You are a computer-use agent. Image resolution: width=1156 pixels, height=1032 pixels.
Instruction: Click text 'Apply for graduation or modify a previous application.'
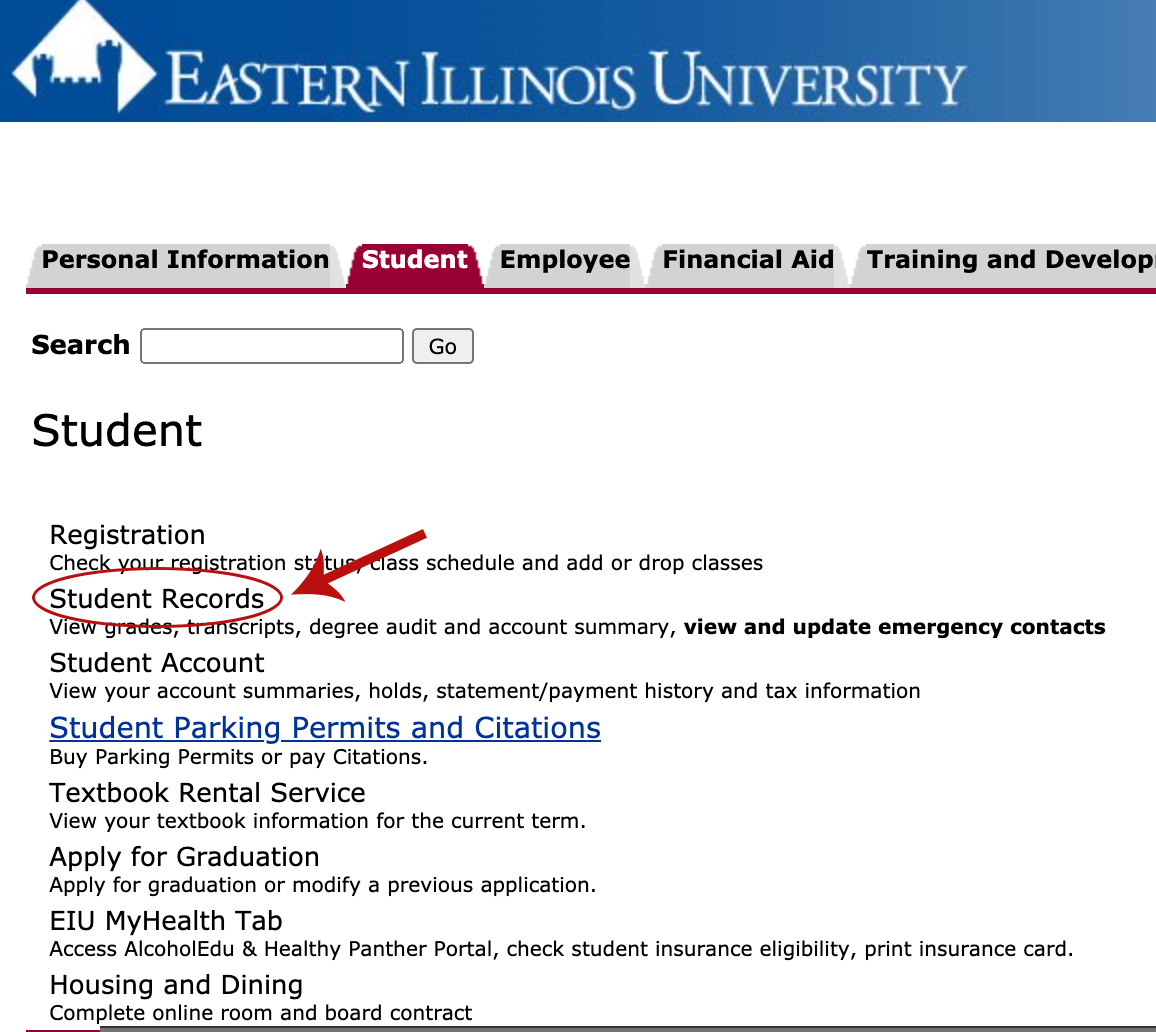tap(323, 885)
